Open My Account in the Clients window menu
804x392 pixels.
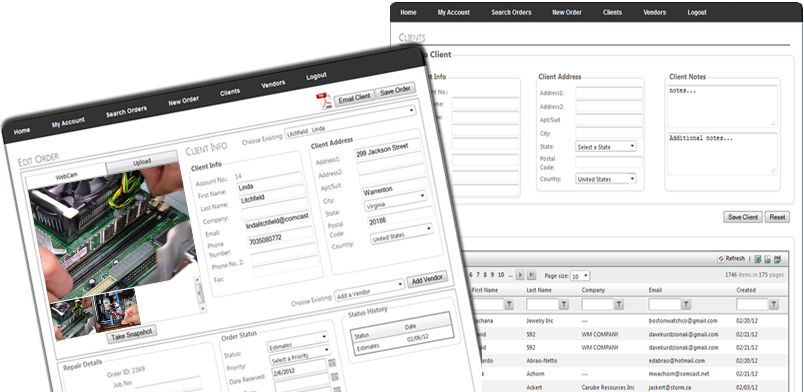(453, 12)
